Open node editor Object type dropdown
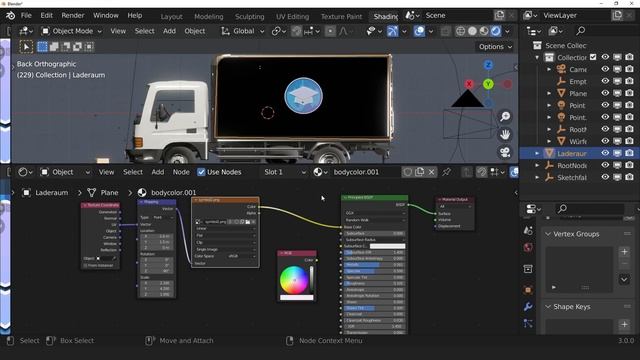This screenshot has width=640, height=360. click(65, 172)
